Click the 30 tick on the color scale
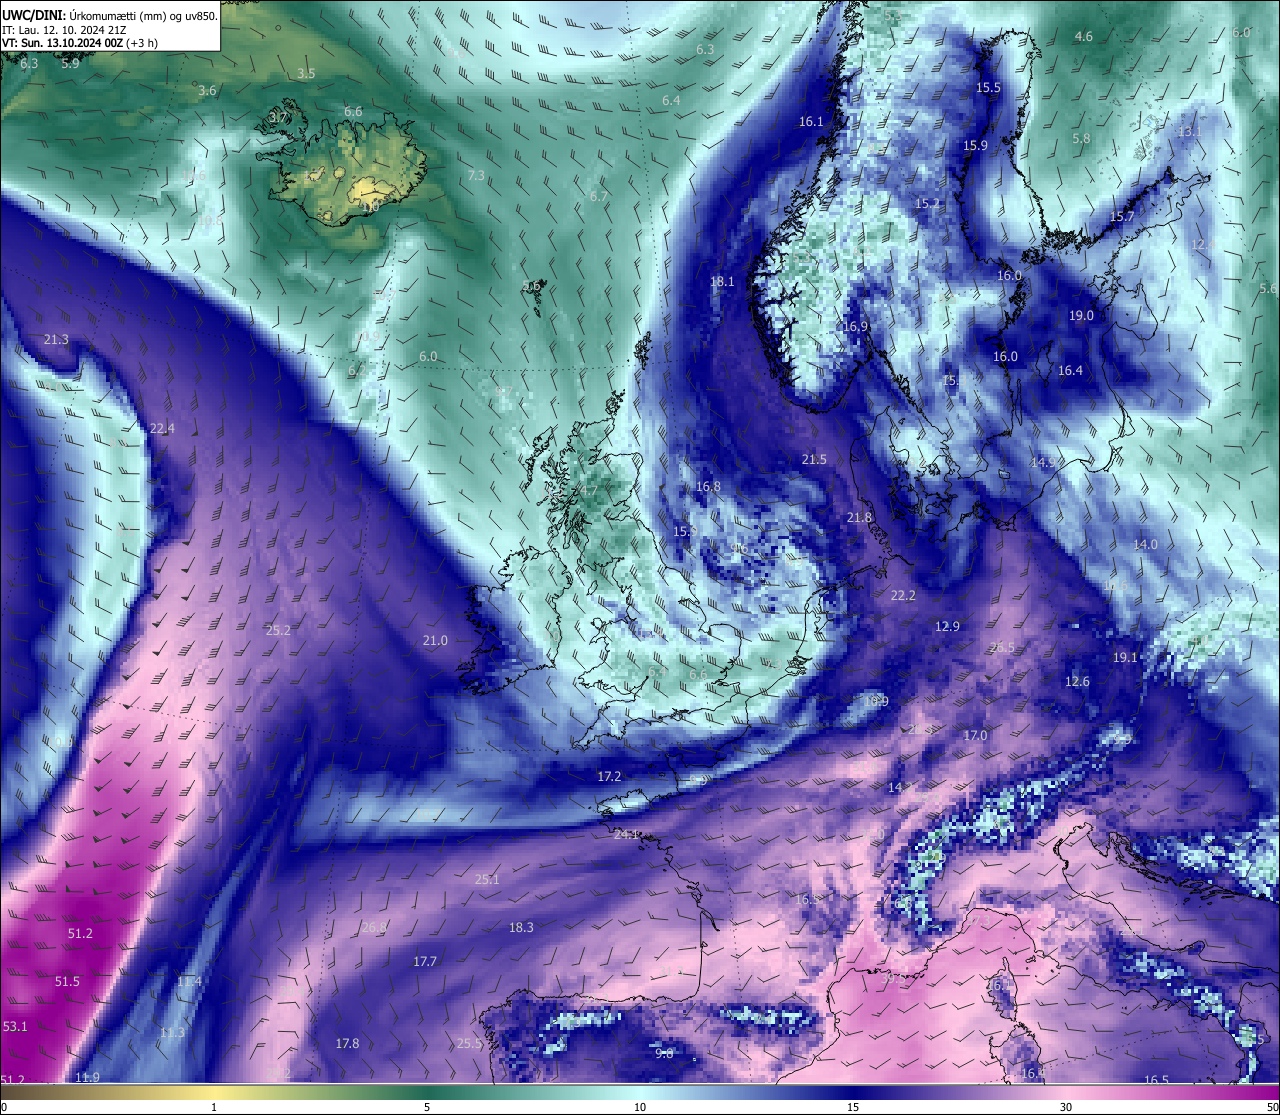Viewport: 1280px width, 1115px height. tap(1066, 1107)
